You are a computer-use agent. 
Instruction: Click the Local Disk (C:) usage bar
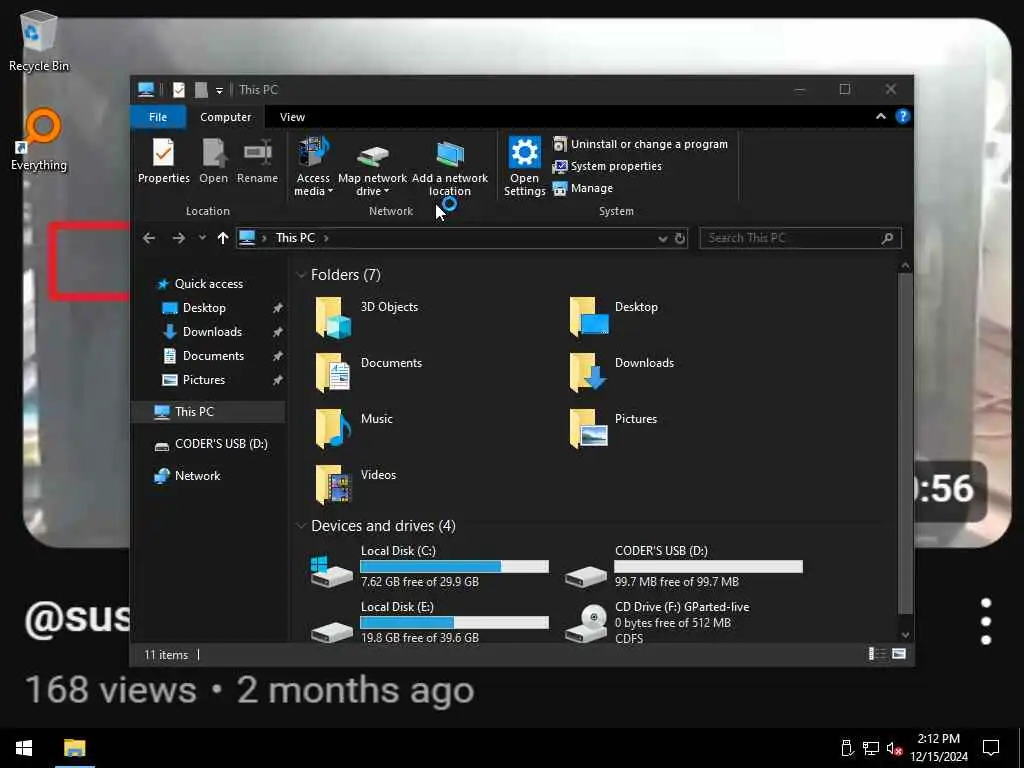(455, 567)
